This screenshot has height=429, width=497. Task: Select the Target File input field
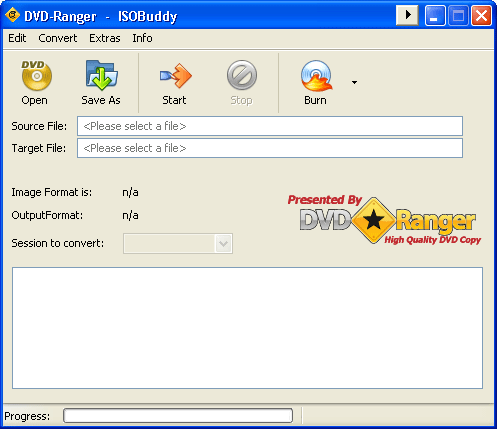tap(270, 148)
